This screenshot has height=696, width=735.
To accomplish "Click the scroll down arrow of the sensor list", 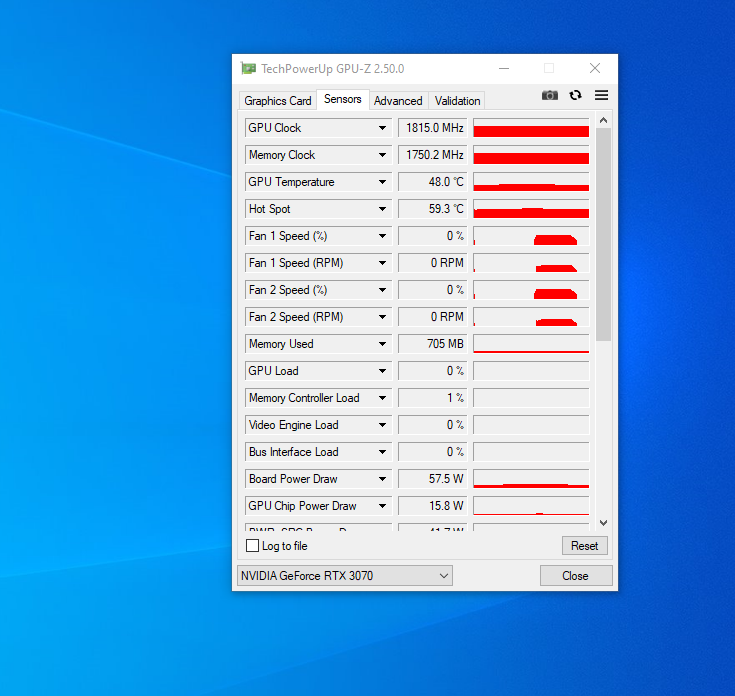I will 604,522.
